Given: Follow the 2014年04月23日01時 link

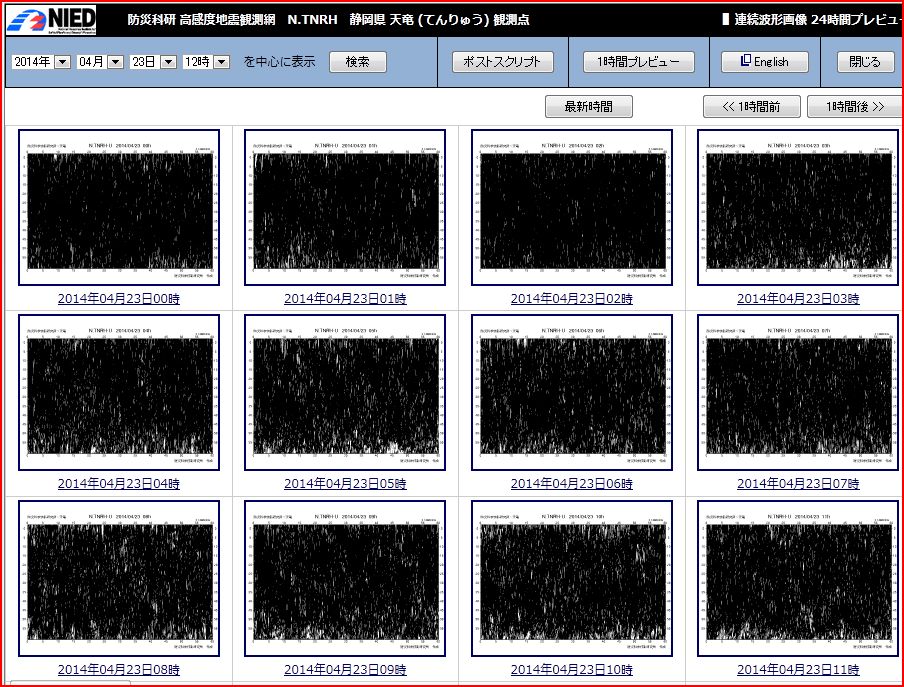Looking at the screenshot, I should [x=345, y=299].
